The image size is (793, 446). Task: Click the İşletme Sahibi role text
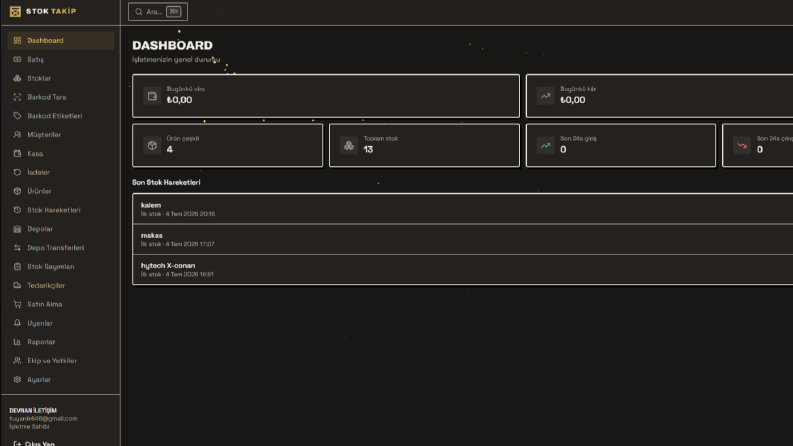(x=29, y=427)
